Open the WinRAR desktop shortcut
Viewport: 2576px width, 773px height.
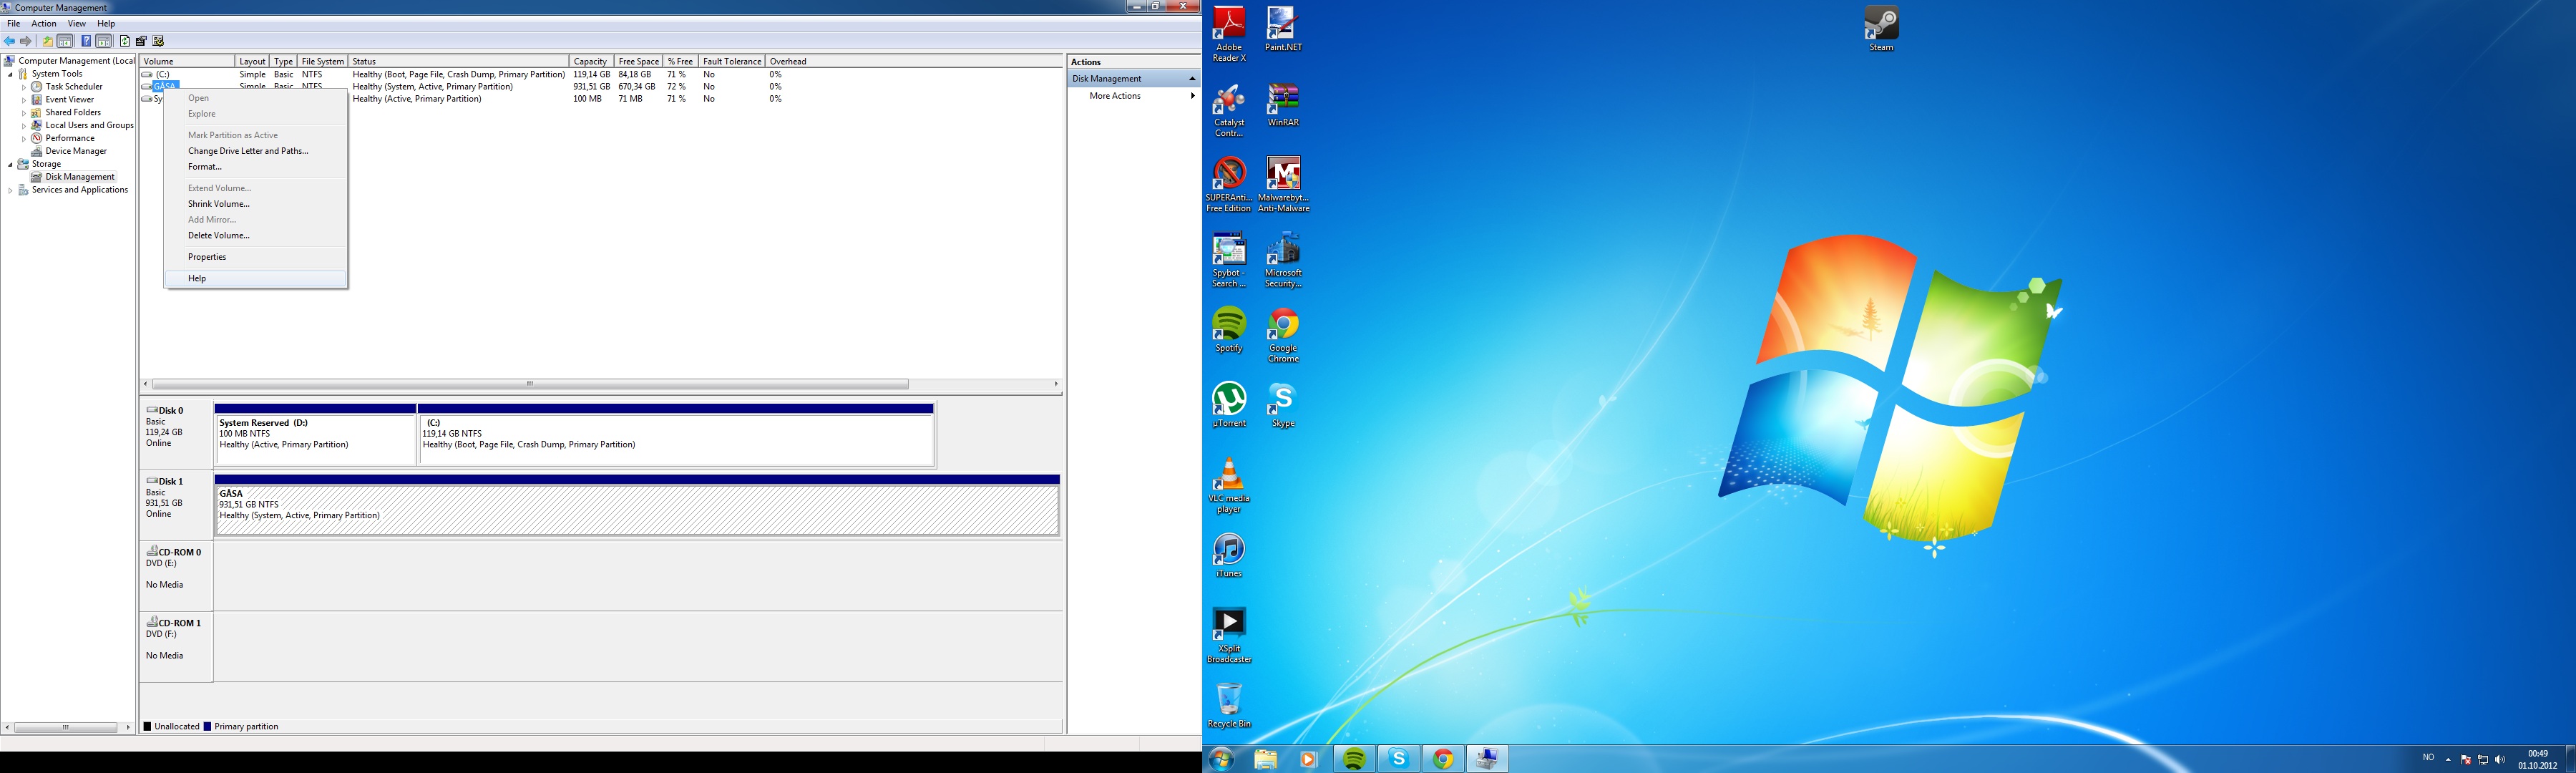pyautogui.click(x=1283, y=105)
